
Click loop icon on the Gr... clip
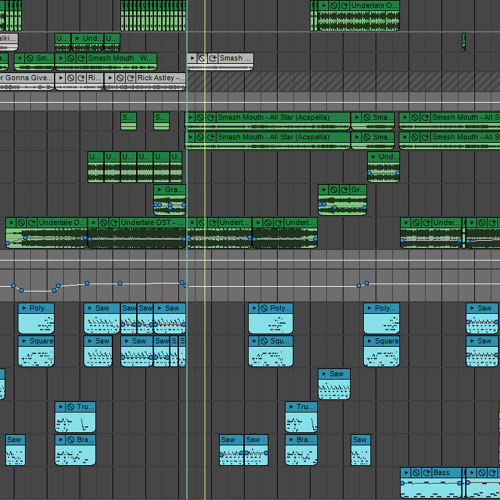[344, 190]
